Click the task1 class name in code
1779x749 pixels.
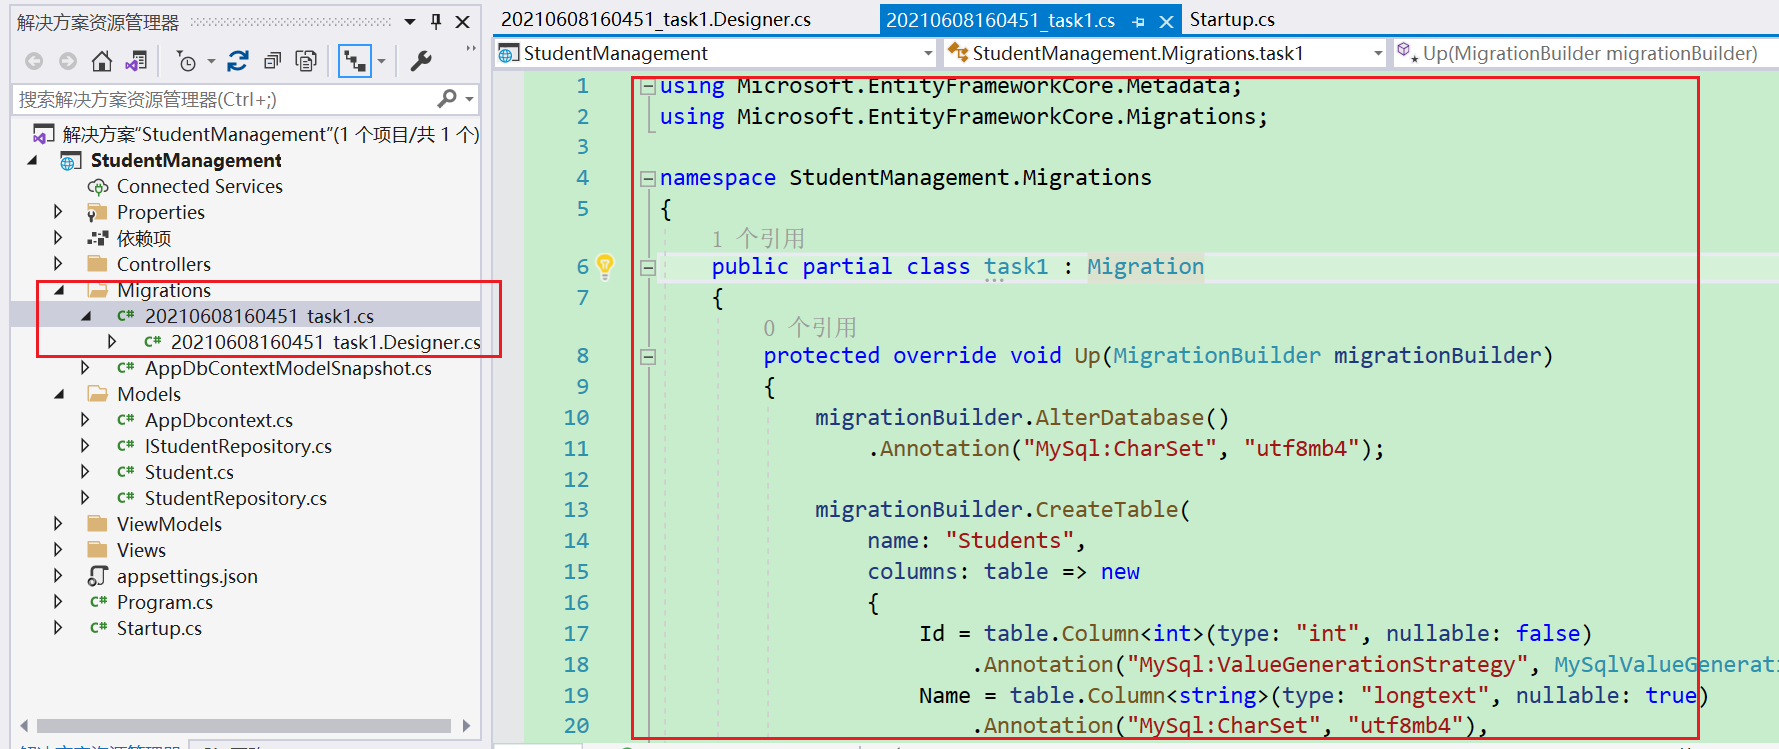1016,267
